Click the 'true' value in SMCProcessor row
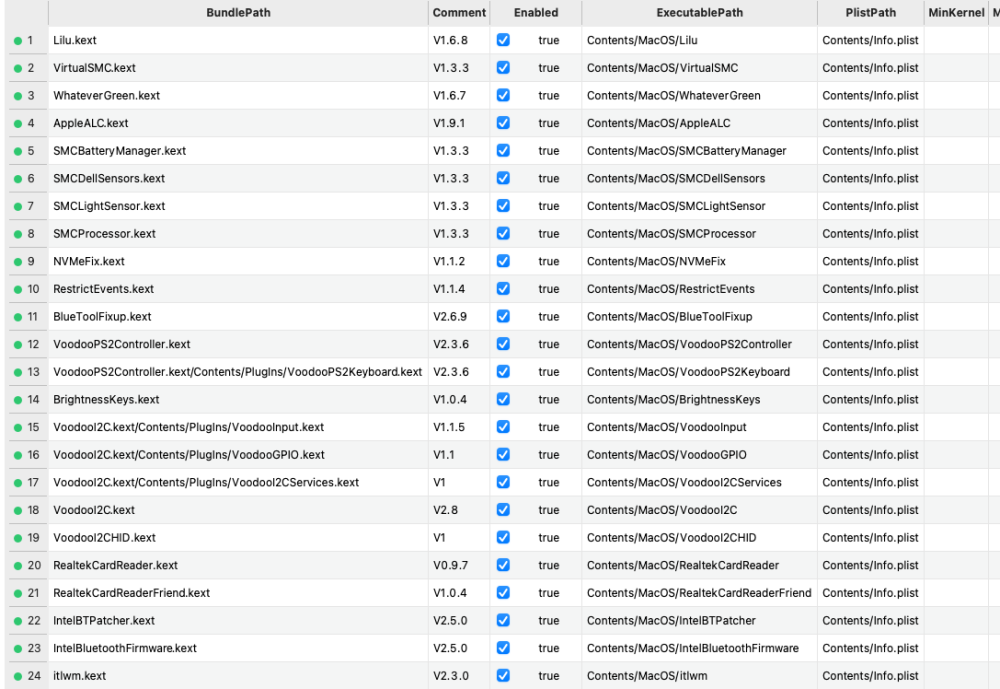The width and height of the screenshot is (1000, 689). coord(548,233)
